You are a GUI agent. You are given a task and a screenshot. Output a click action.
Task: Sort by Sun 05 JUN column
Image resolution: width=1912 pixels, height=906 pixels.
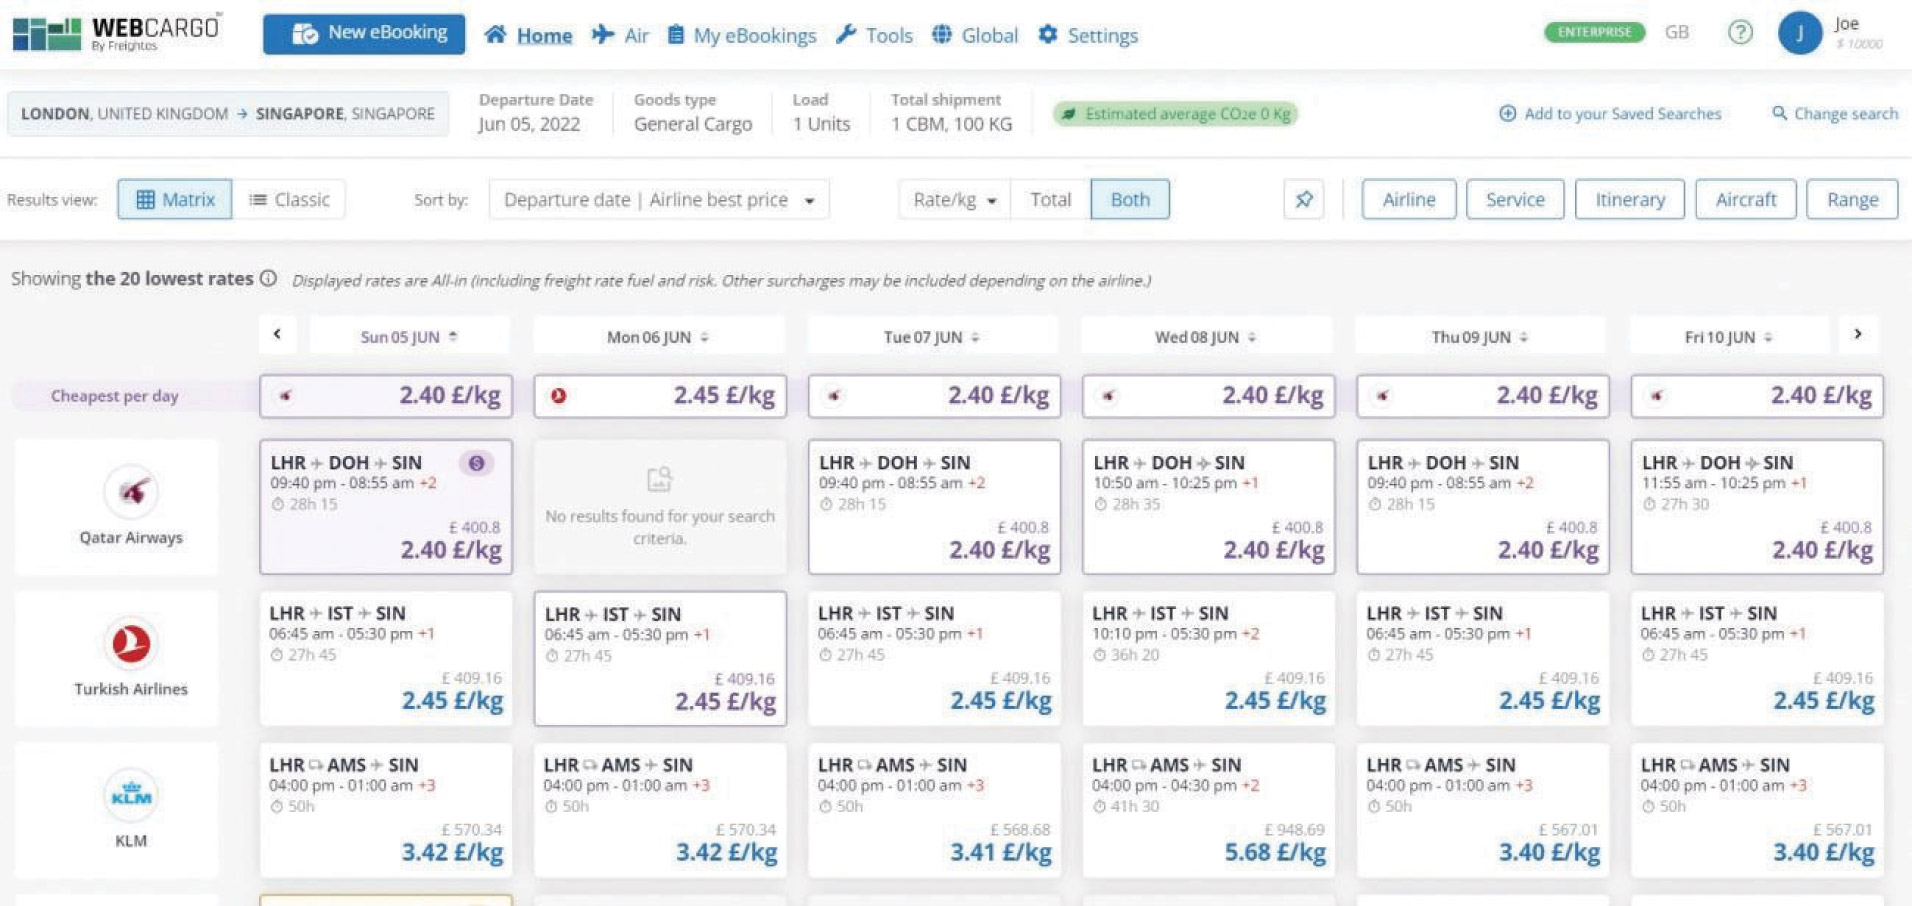[409, 337]
